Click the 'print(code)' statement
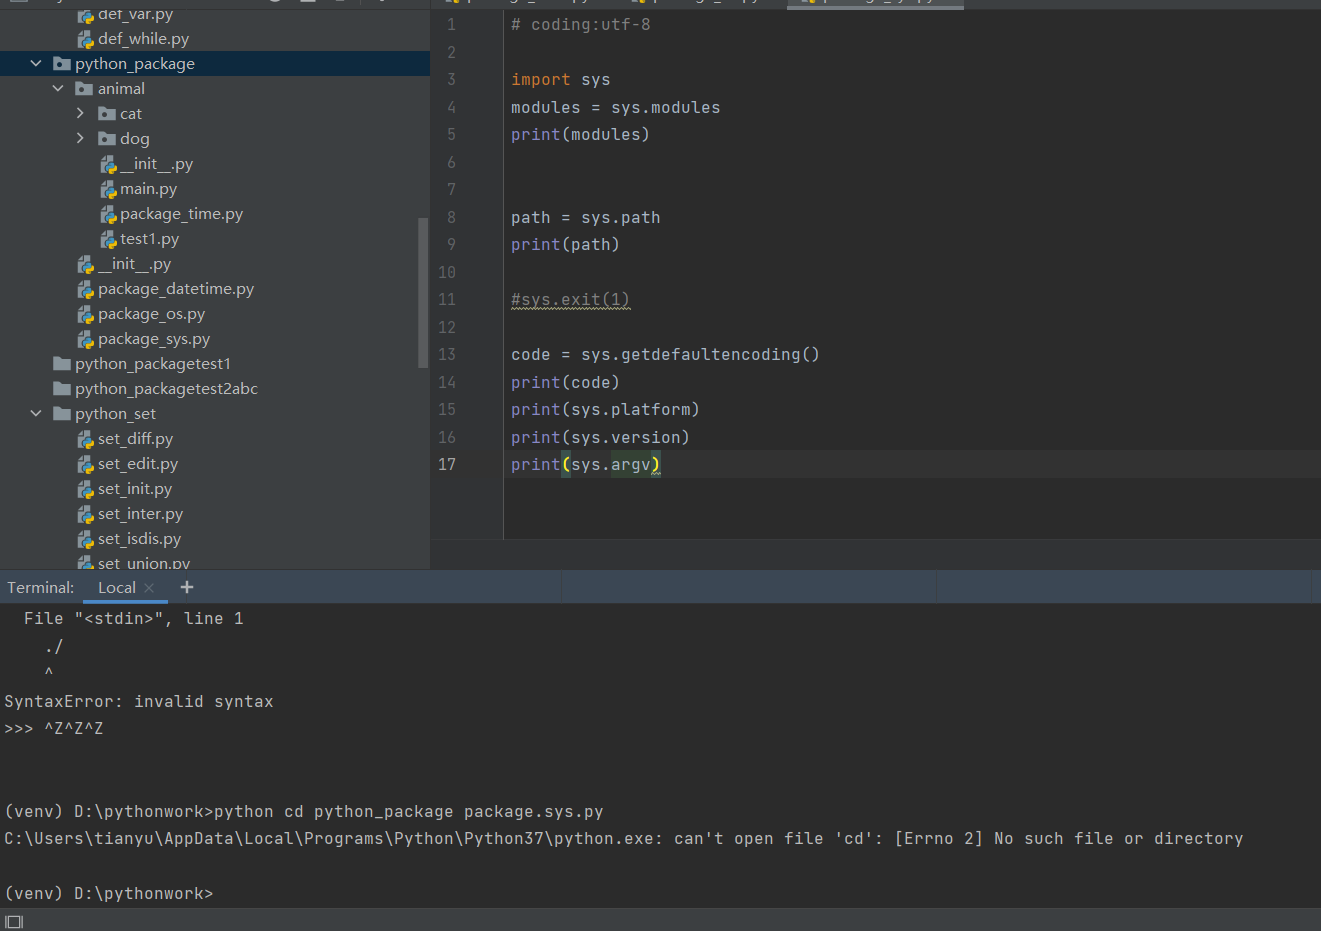The height and width of the screenshot is (931, 1321). click(x=565, y=382)
